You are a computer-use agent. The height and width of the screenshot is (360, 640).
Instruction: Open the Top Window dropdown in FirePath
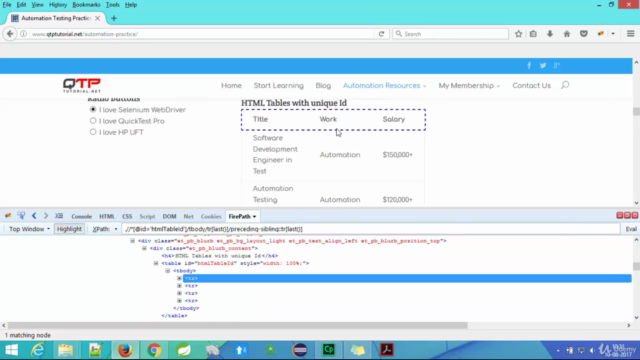tap(29, 229)
